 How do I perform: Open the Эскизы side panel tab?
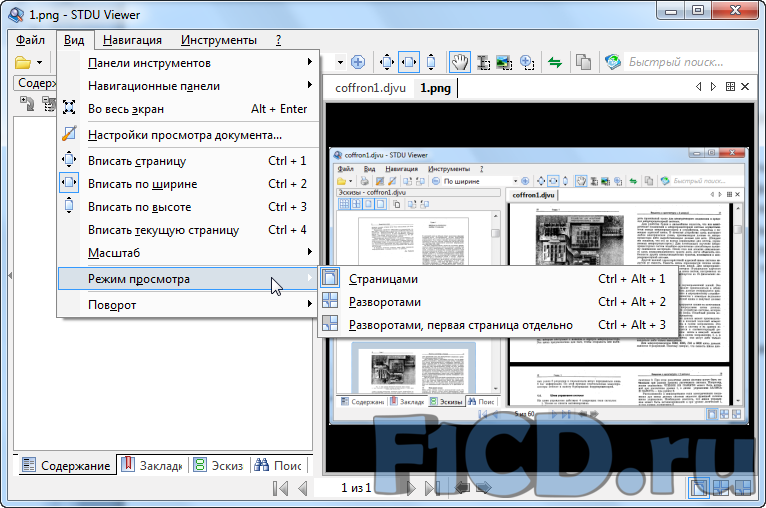[x=218, y=465]
